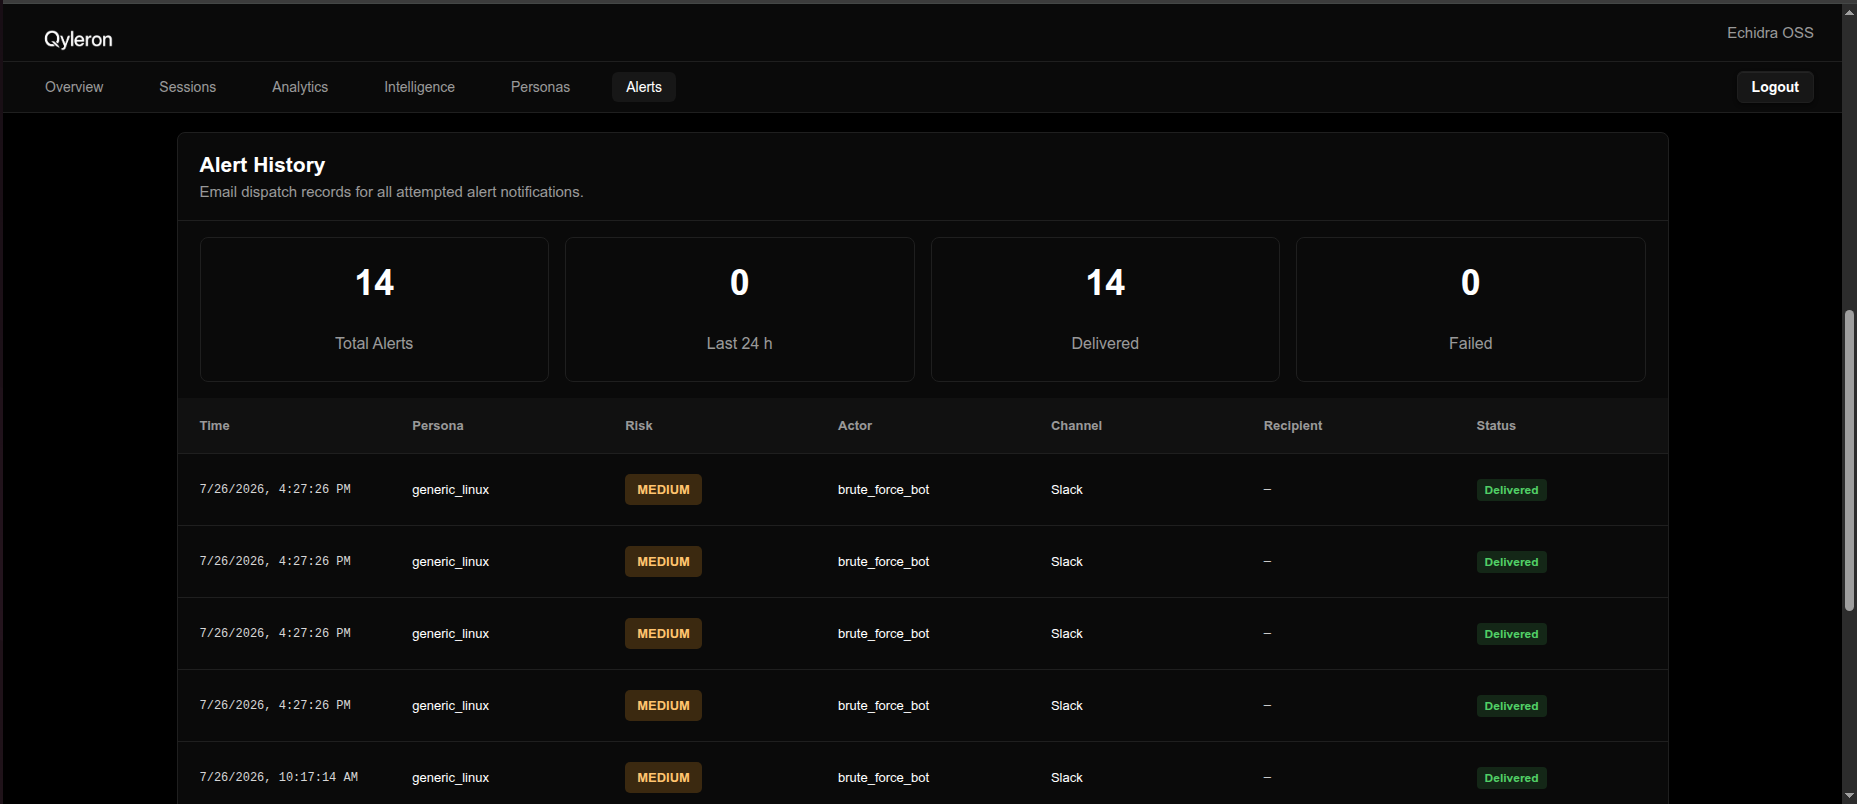Open the Intelligence tab
1857x804 pixels.
419,87
